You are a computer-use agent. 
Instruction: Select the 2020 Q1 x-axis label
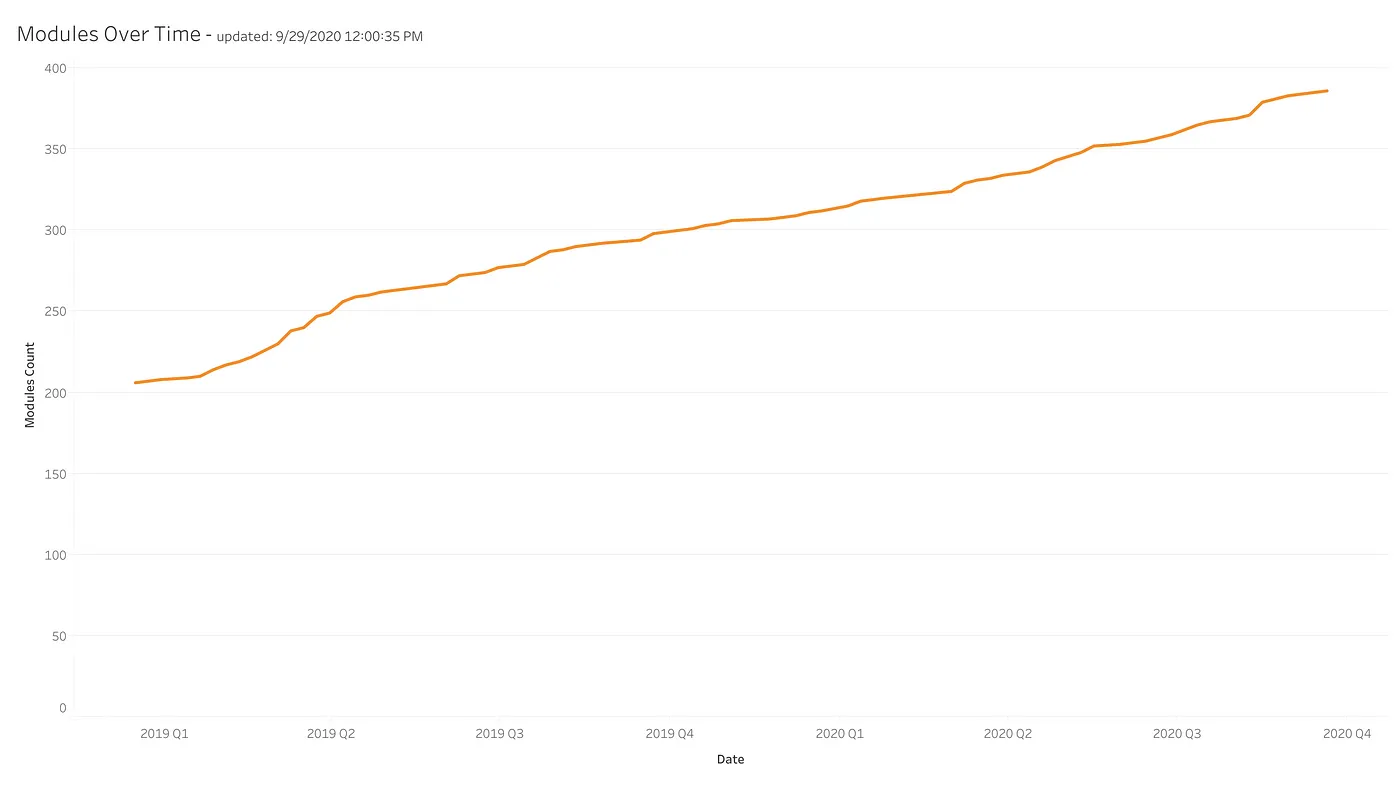pyautogui.click(x=840, y=734)
